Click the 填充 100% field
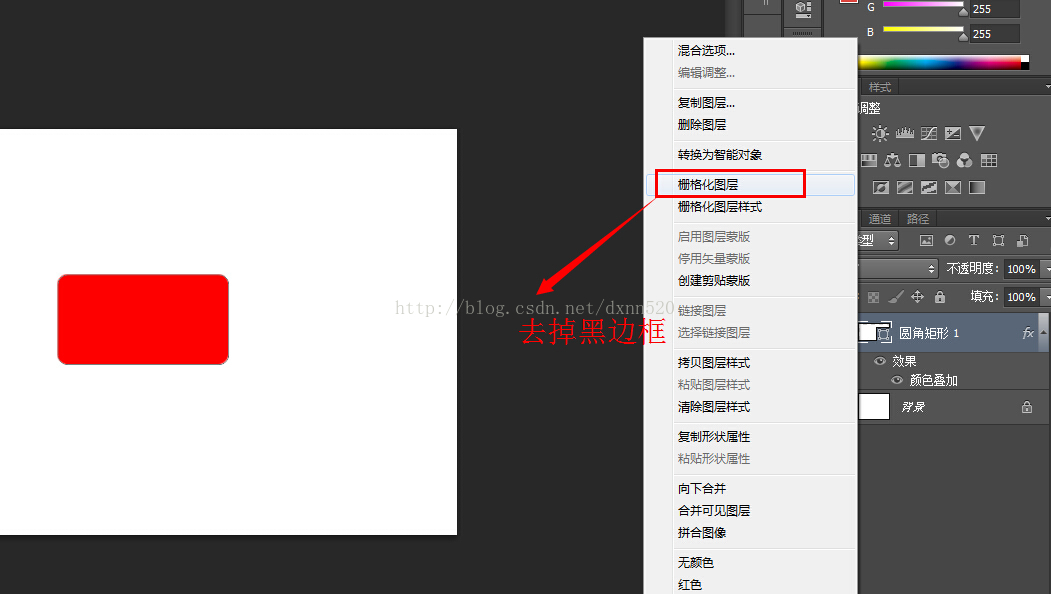This screenshot has height=594, width=1051. tap(1022, 296)
